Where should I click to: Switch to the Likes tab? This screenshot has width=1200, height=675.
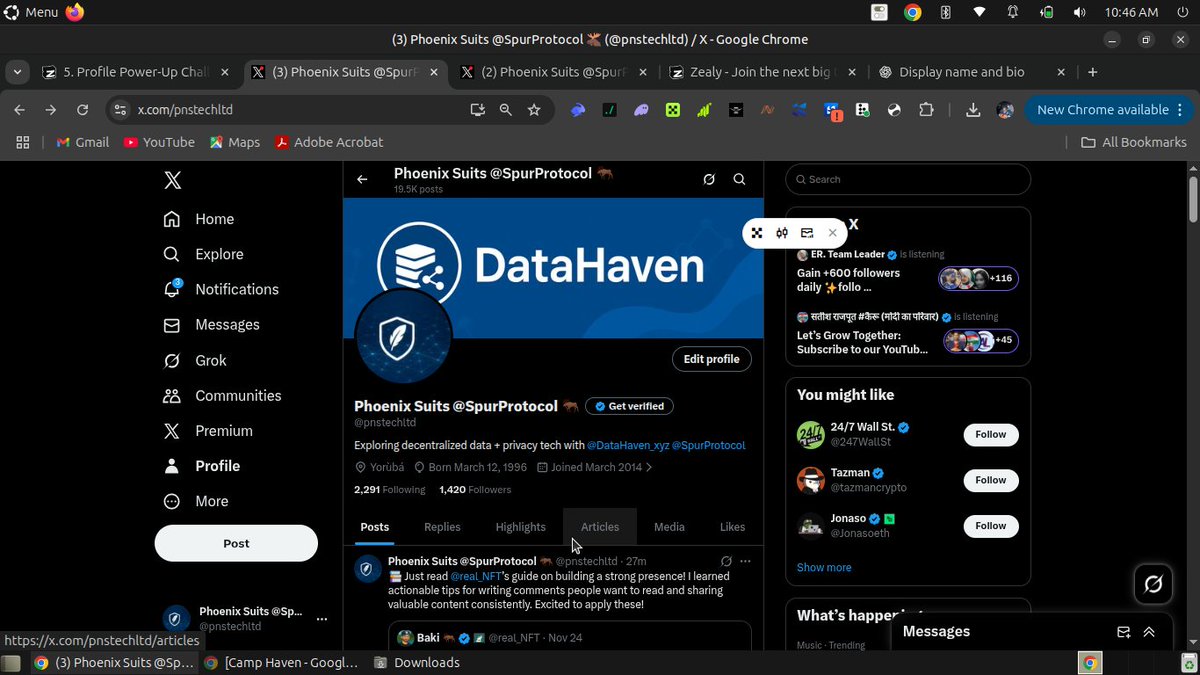coord(732,527)
